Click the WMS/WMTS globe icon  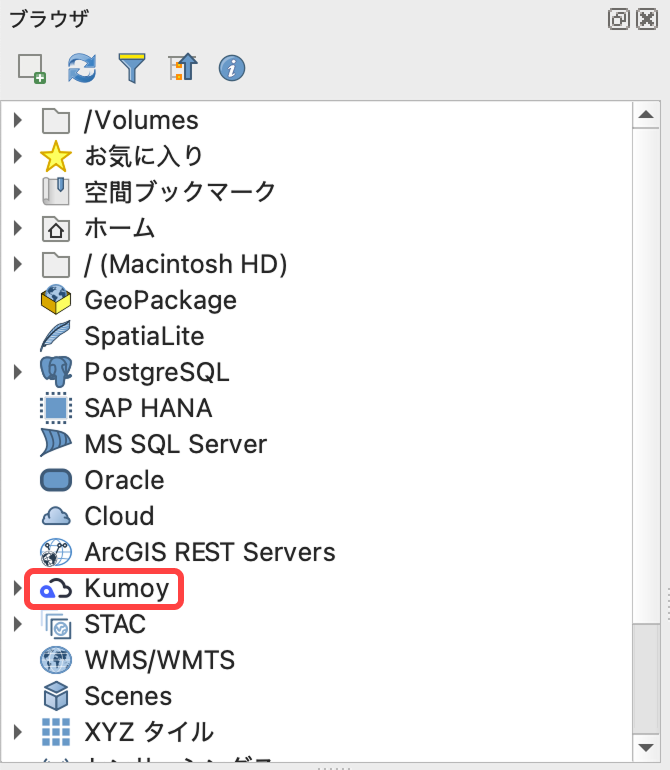click(56, 660)
